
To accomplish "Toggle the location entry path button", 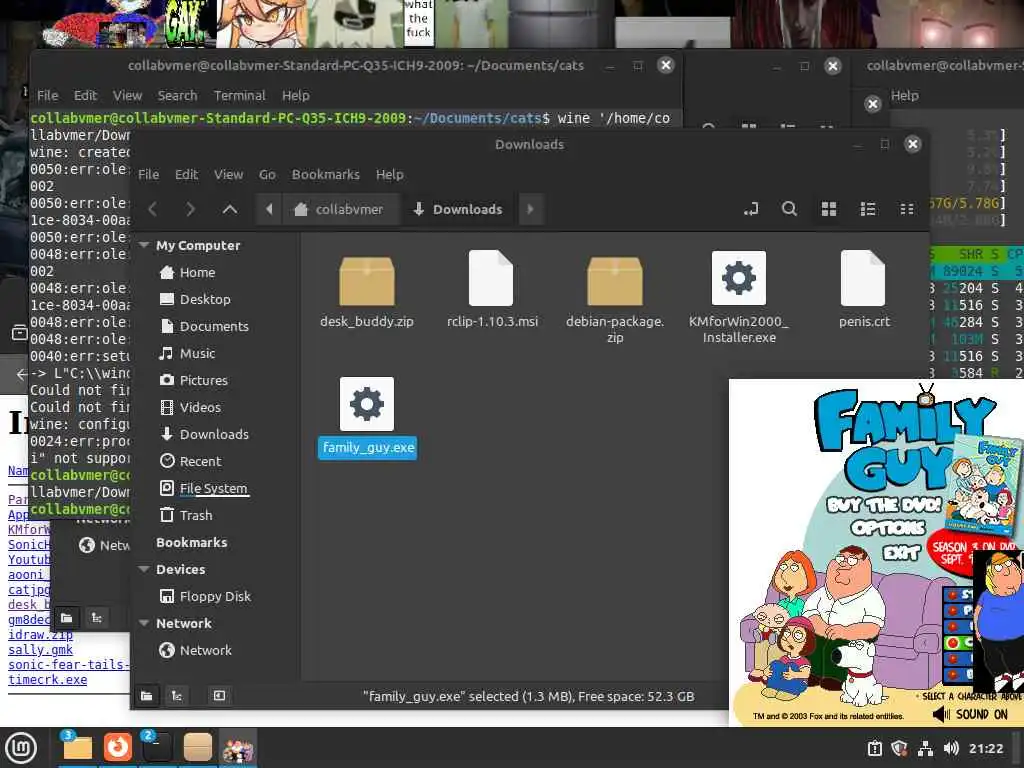I will 750,209.
